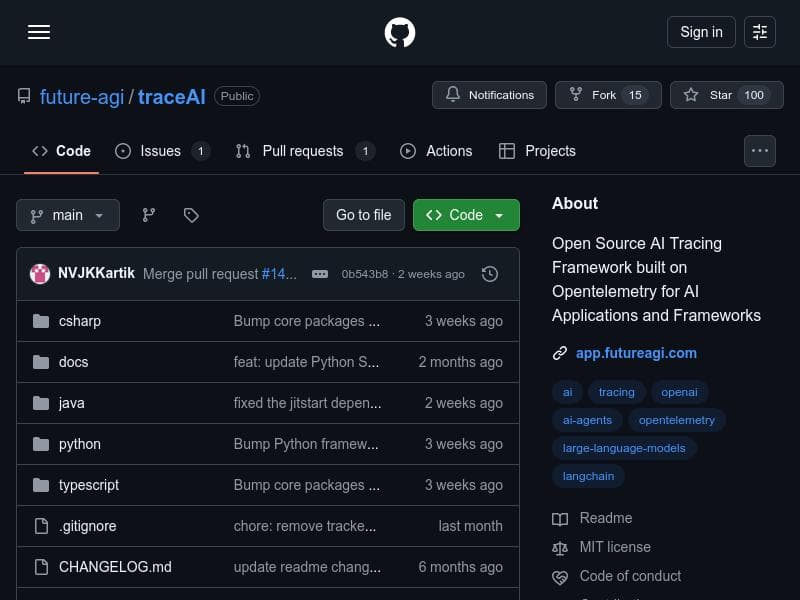This screenshot has height=600, width=800.
Task: Expand the main branch dropdown
Action: 68,215
